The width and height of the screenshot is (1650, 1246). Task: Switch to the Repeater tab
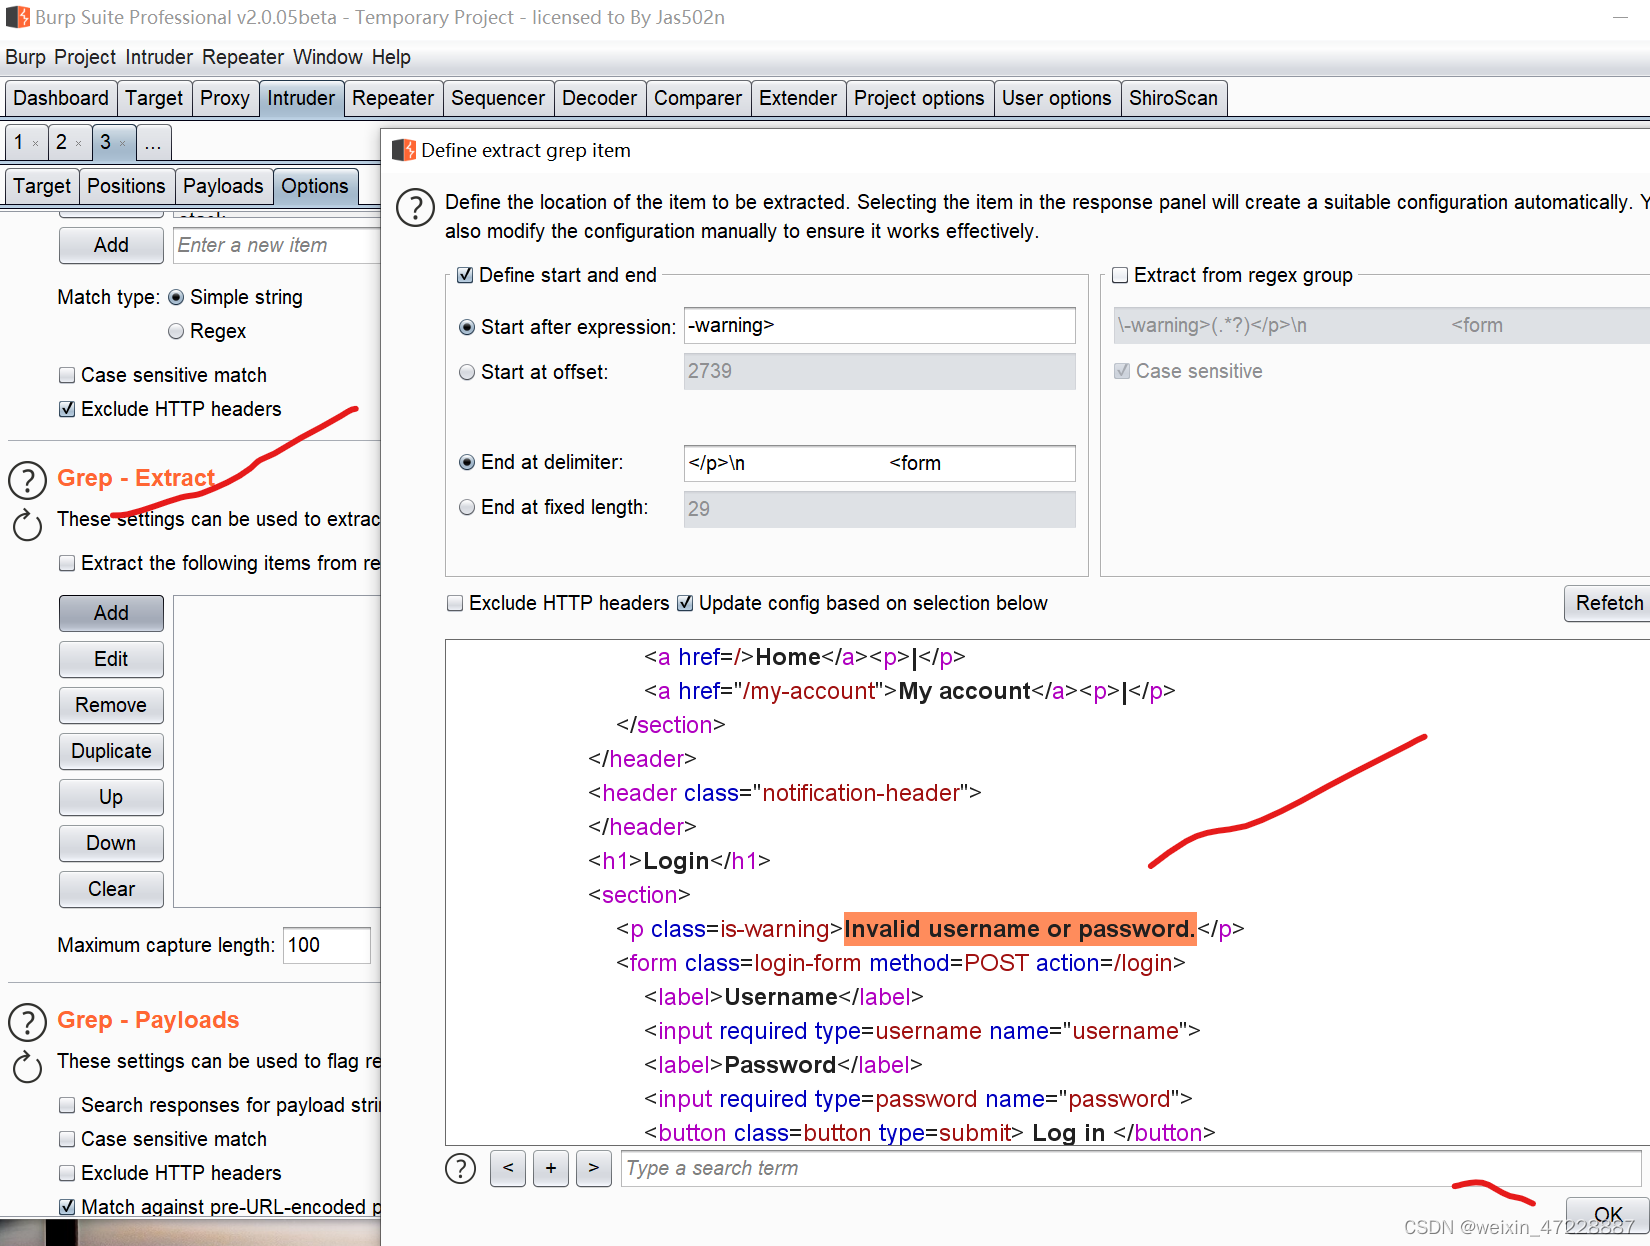393,98
